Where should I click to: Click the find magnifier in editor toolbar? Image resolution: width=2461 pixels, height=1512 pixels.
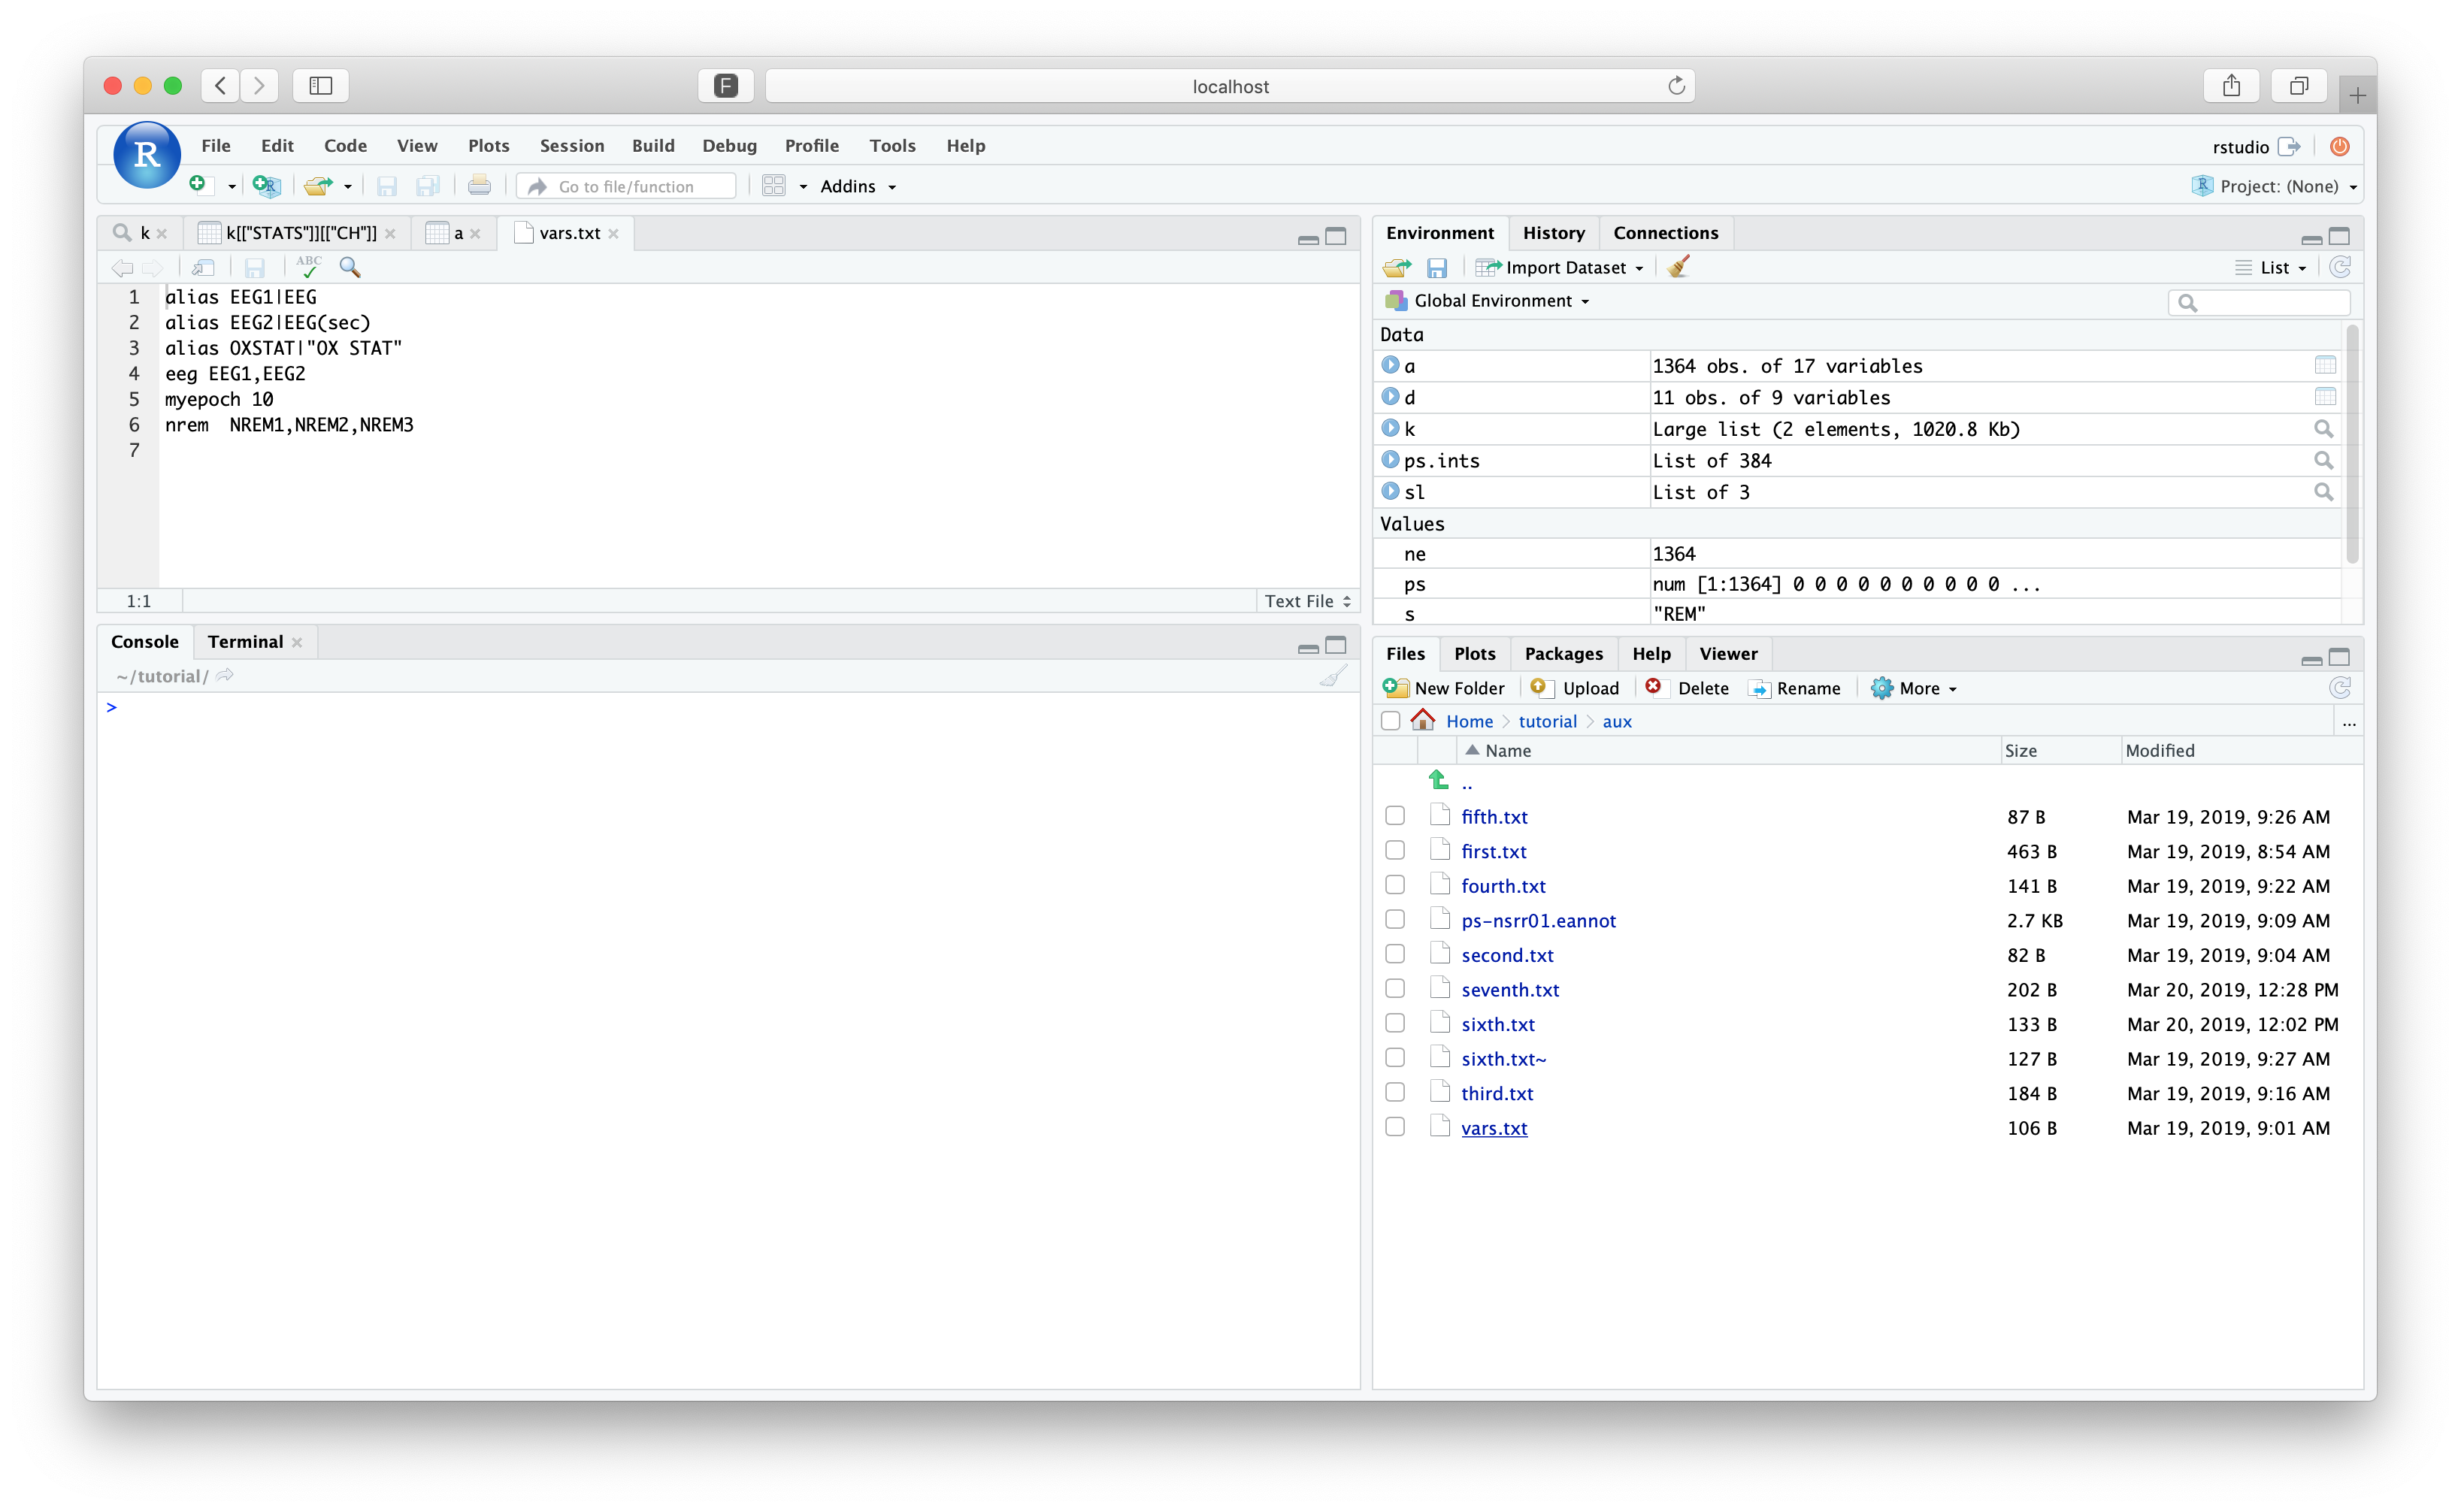(x=350, y=267)
